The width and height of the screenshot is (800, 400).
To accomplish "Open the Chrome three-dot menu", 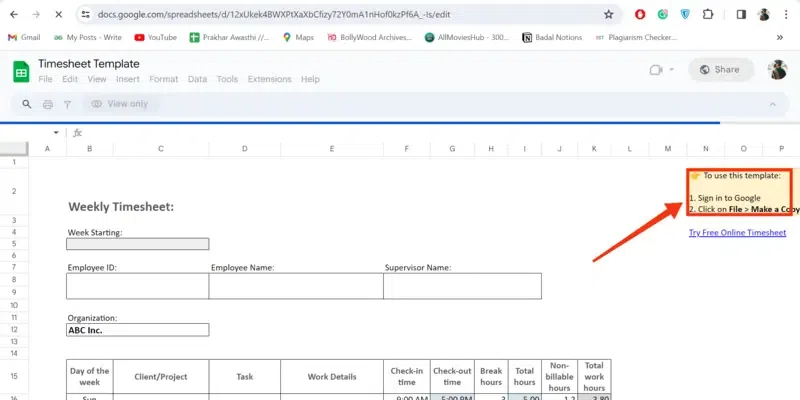I will click(786, 15).
